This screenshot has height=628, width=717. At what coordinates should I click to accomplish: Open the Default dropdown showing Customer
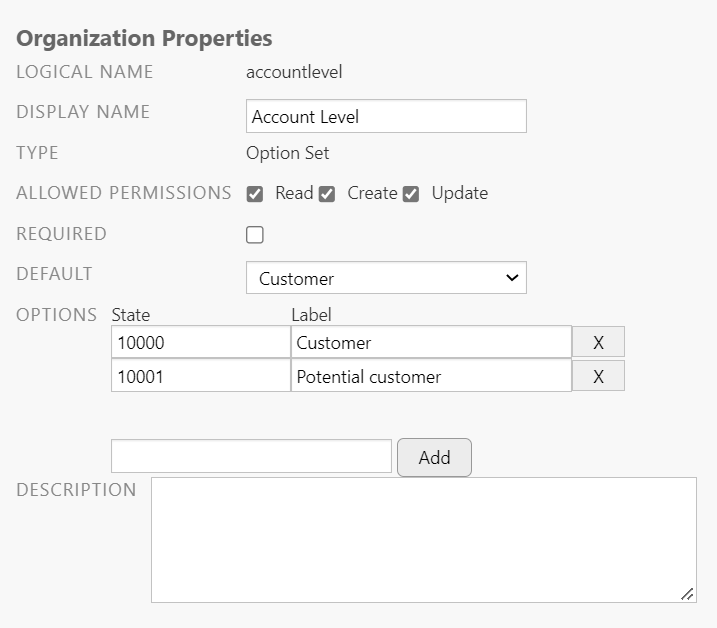(386, 278)
